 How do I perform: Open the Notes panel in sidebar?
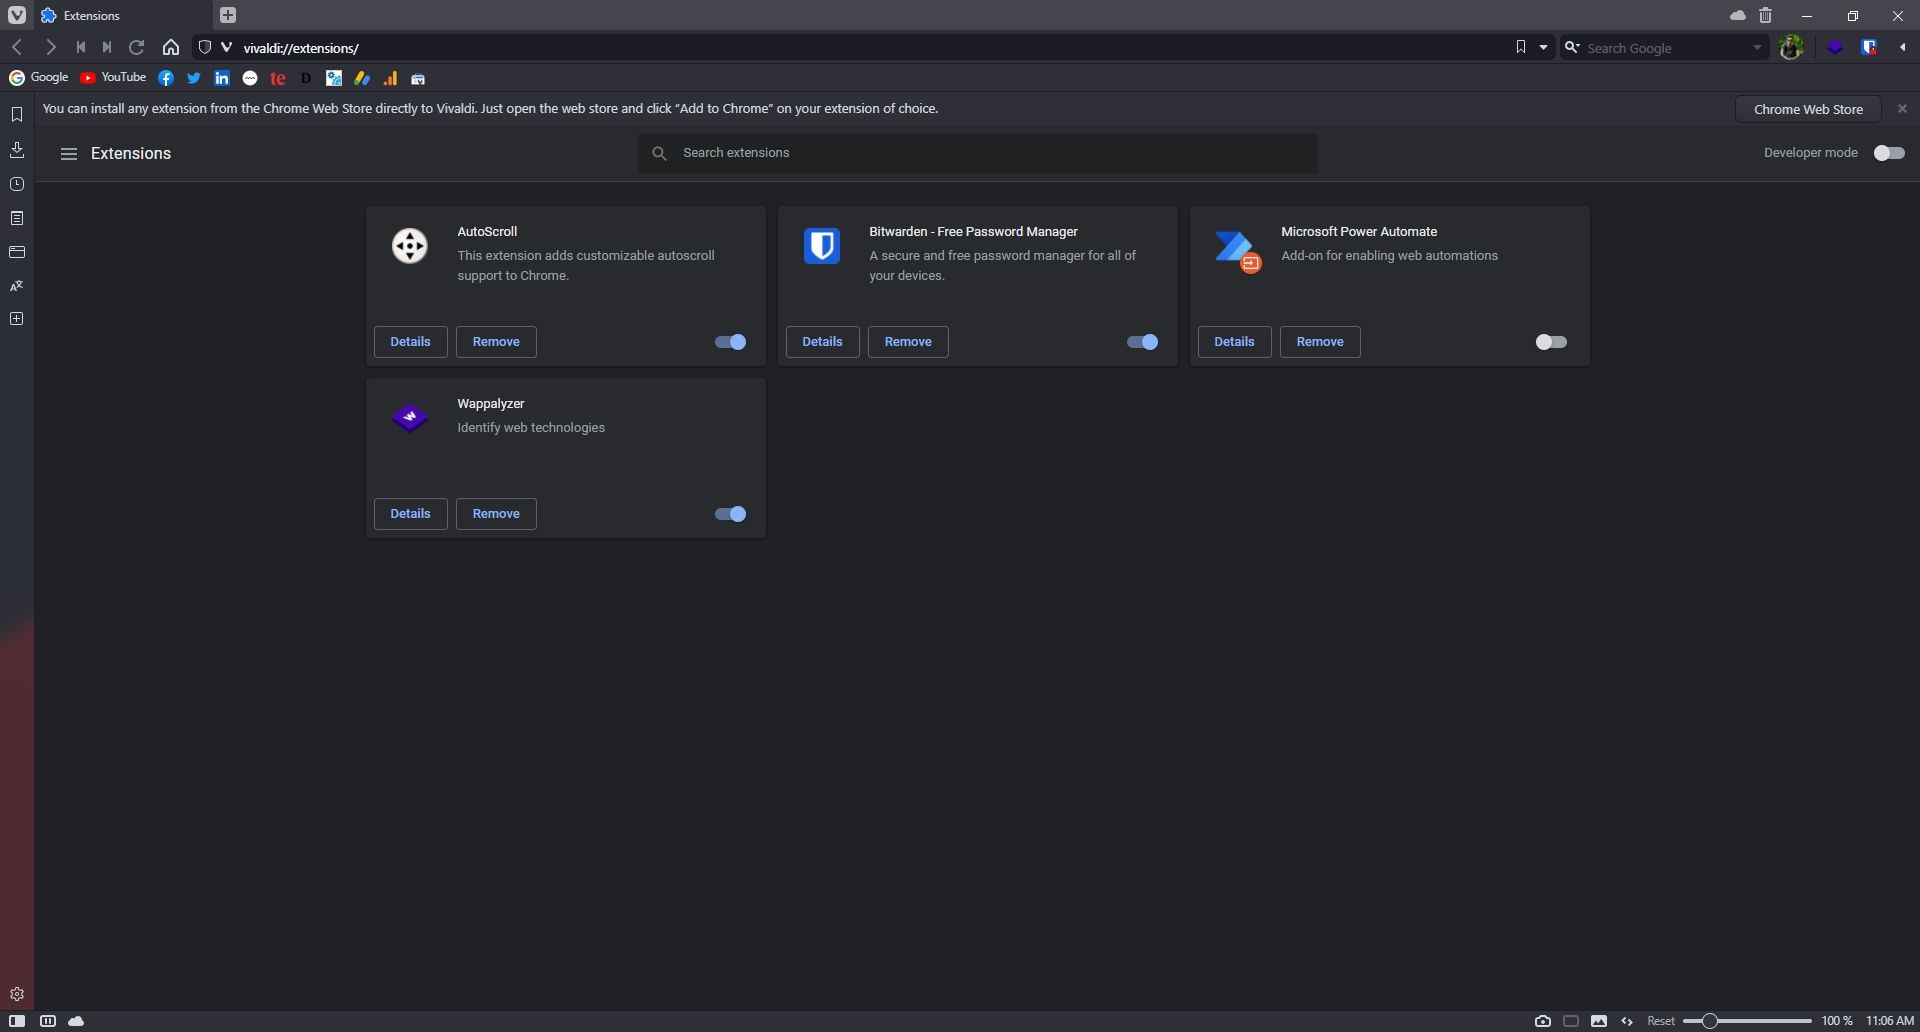[17, 219]
